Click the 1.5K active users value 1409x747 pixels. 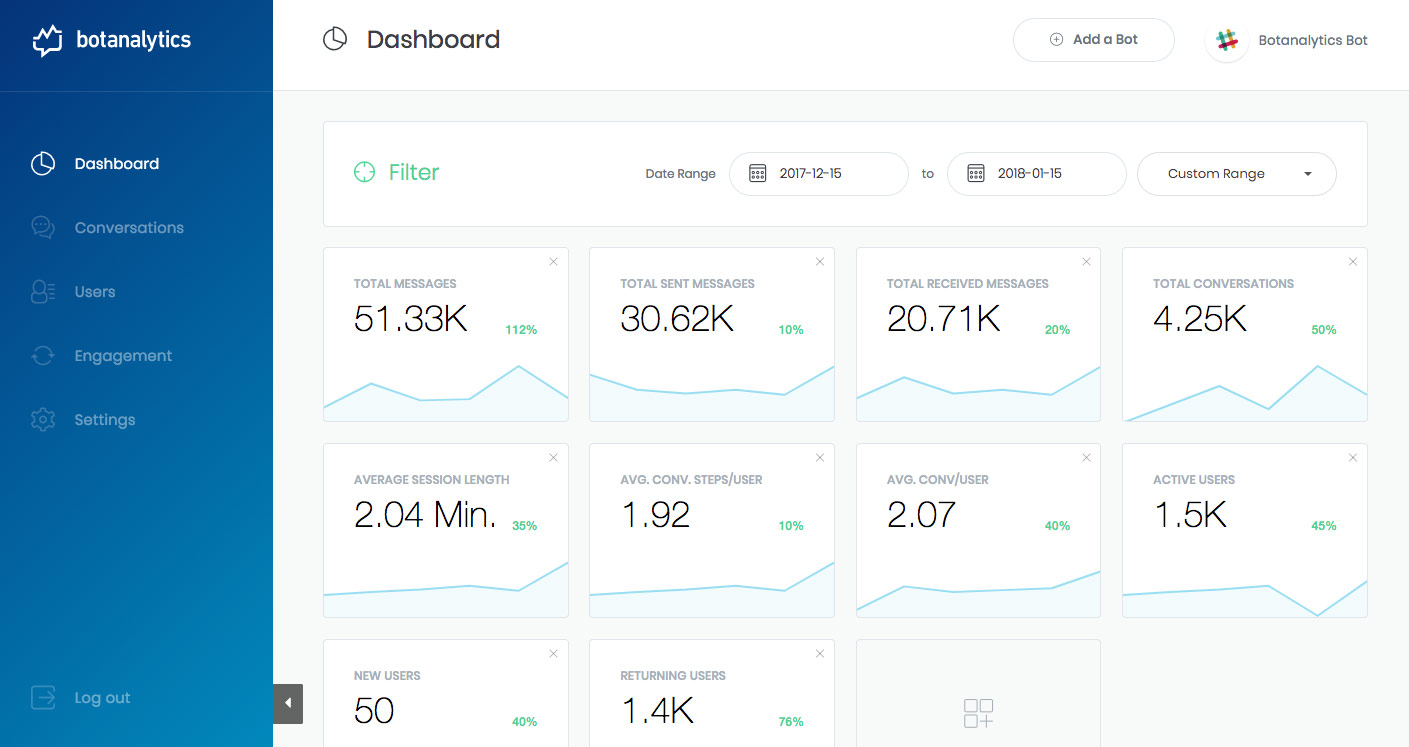[1190, 515]
